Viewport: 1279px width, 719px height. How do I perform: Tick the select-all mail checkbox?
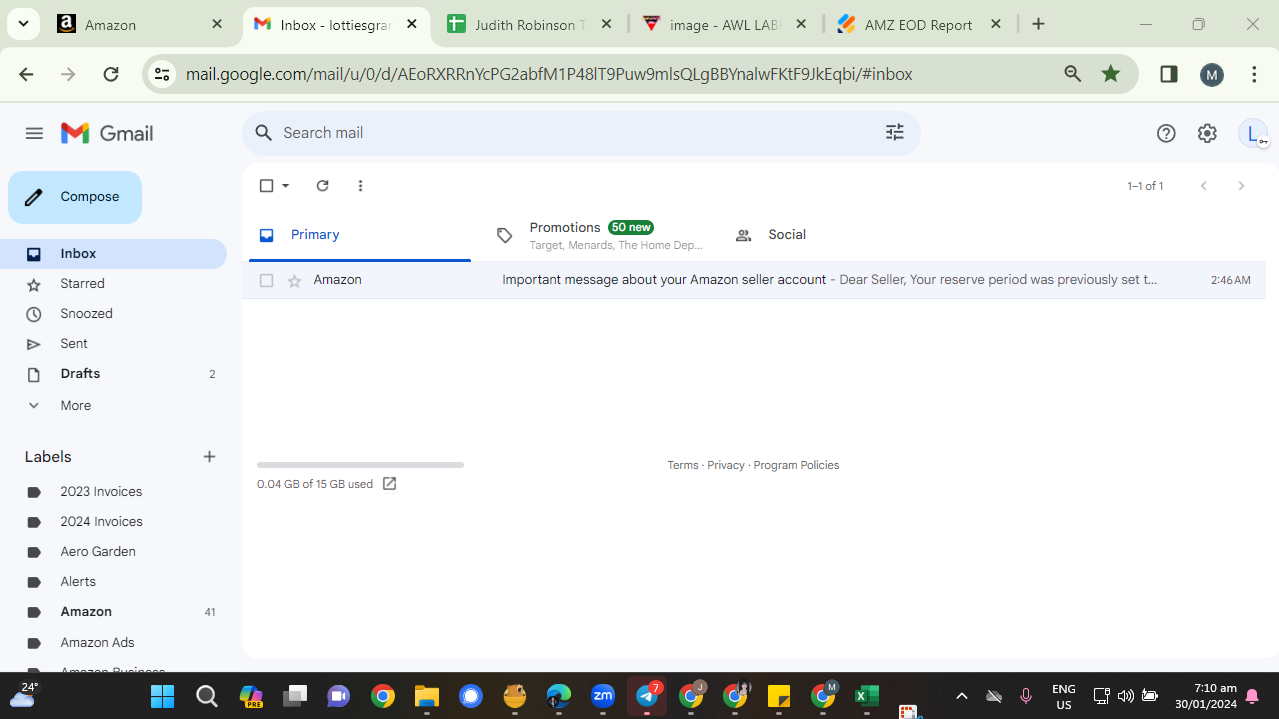click(x=266, y=185)
